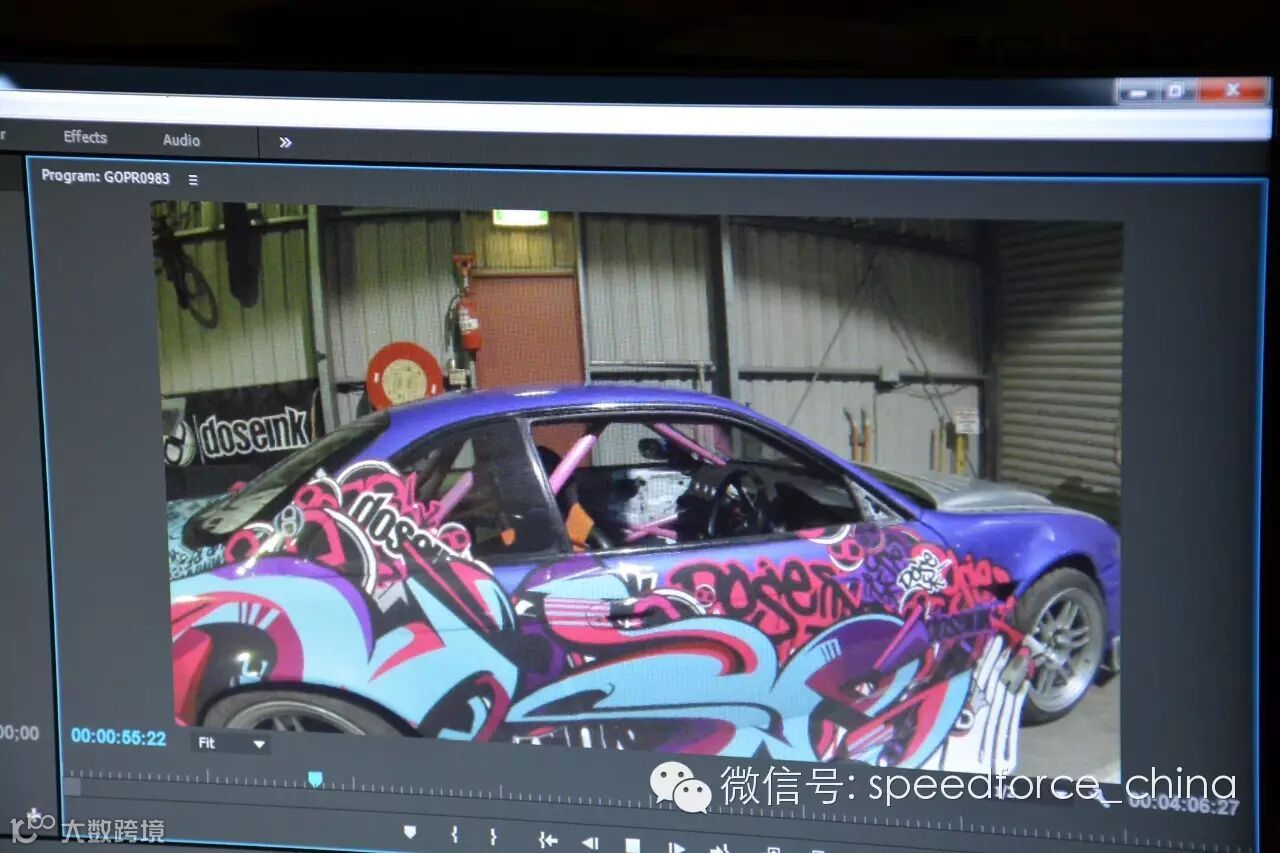Add a marker with the Add Marker icon

pyautogui.click(x=410, y=832)
